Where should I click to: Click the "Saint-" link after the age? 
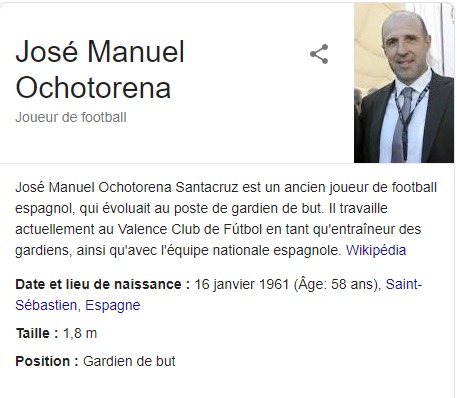404,284
